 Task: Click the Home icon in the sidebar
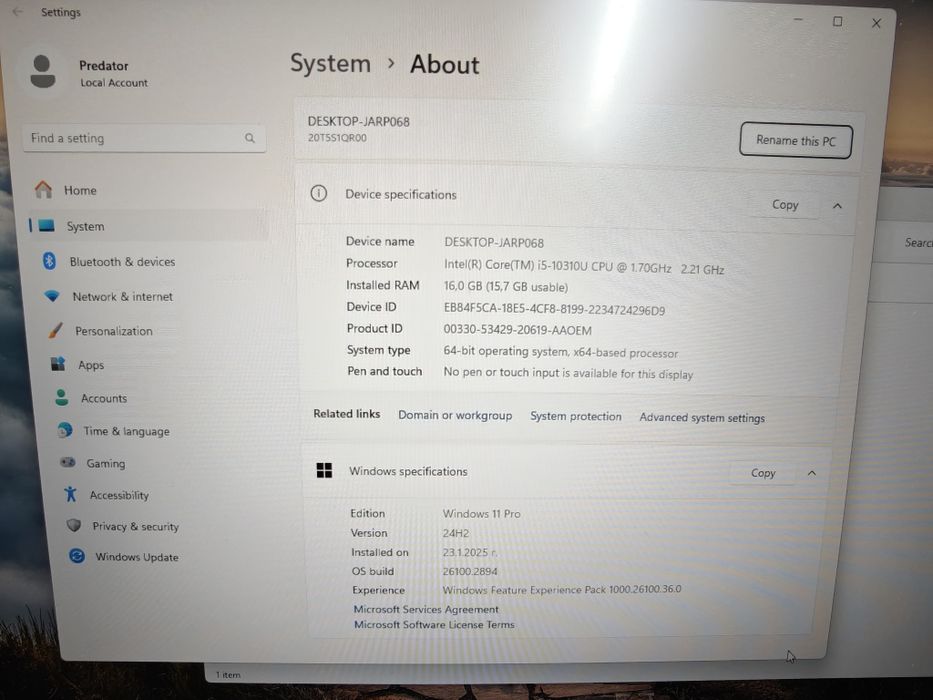(x=43, y=190)
